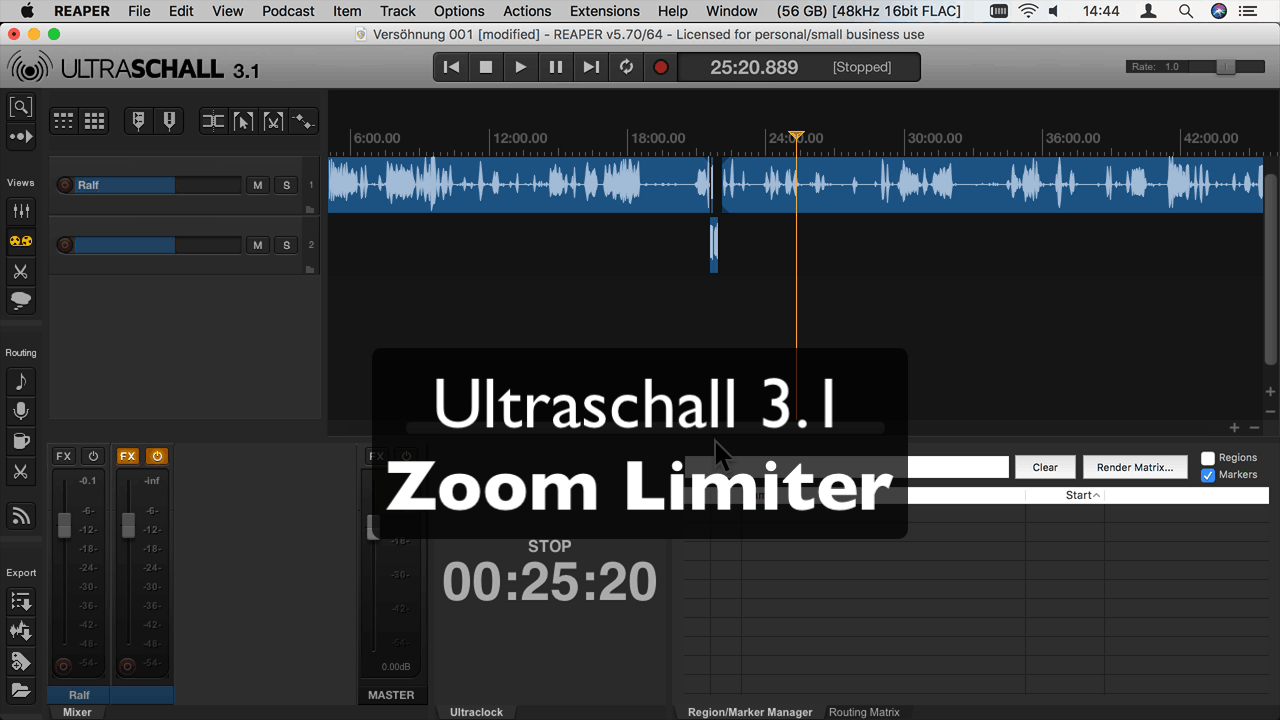The height and width of the screenshot is (720, 1280).
Task: Mute the Ralf track
Action: click(258, 185)
